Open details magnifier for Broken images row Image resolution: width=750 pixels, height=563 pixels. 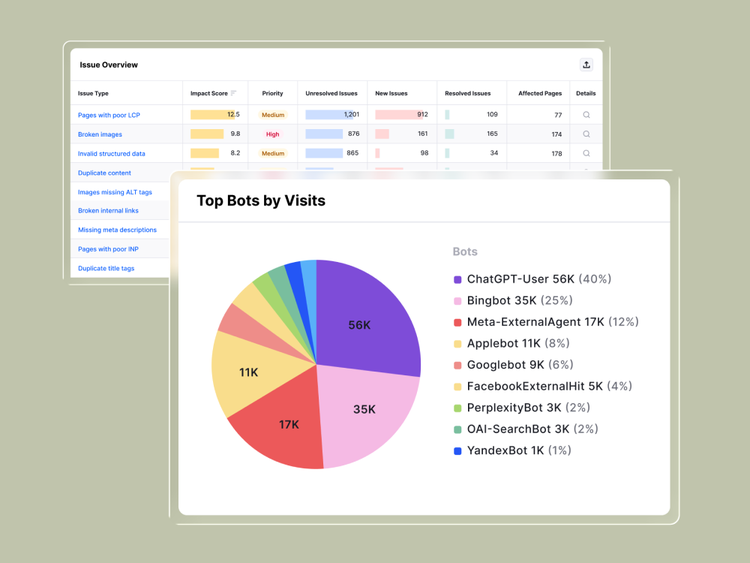pyautogui.click(x=586, y=134)
